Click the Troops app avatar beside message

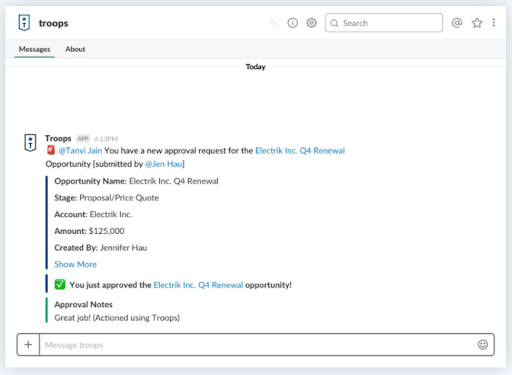(x=30, y=143)
